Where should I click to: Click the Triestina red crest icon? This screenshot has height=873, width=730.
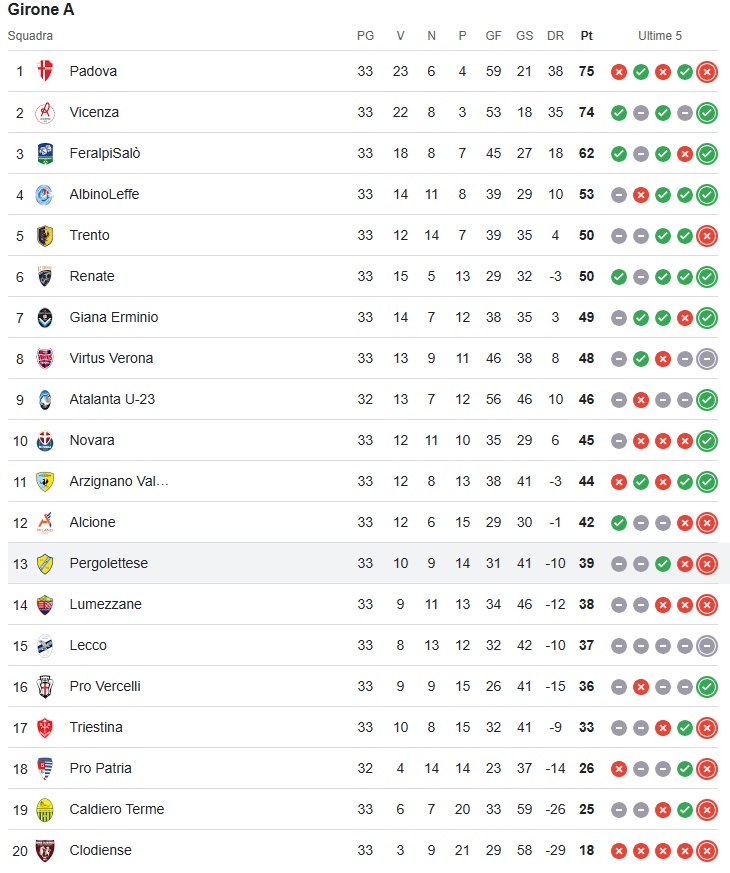pos(45,727)
